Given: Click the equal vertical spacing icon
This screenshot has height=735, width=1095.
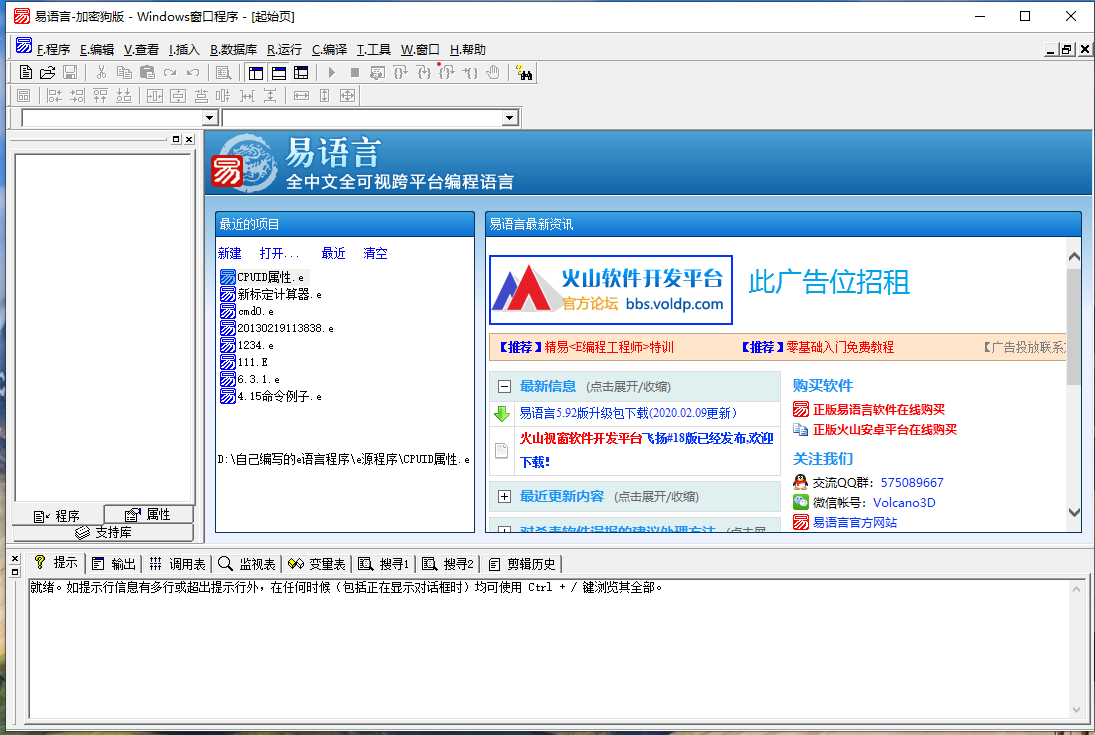Looking at the screenshot, I should [270, 96].
